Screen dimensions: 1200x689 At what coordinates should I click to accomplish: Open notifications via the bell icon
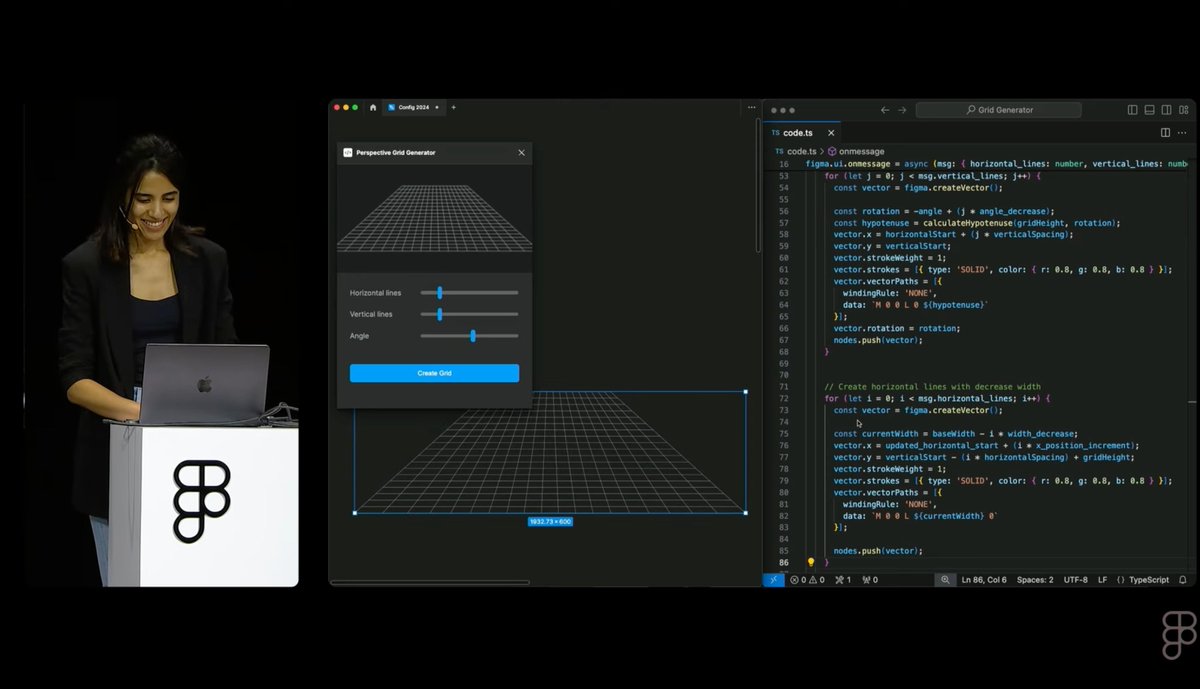pyautogui.click(x=1183, y=580)
